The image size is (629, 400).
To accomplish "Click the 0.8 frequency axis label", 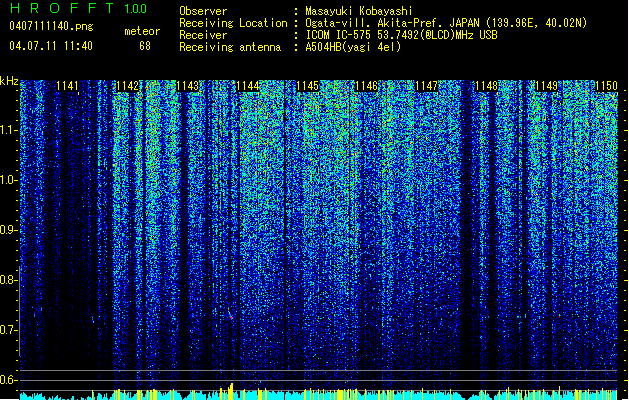I will coord(8,280).
